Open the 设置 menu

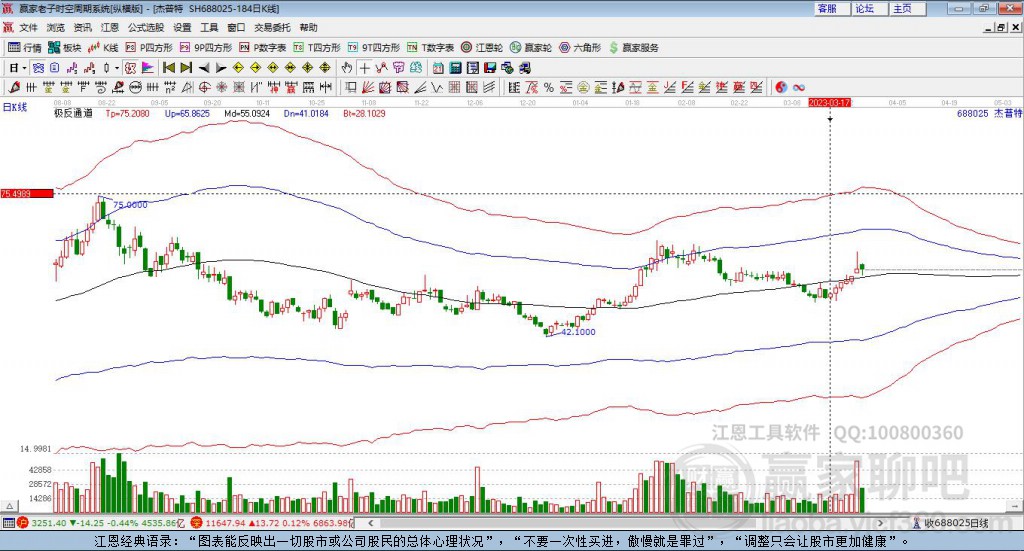tap(182, 27)
